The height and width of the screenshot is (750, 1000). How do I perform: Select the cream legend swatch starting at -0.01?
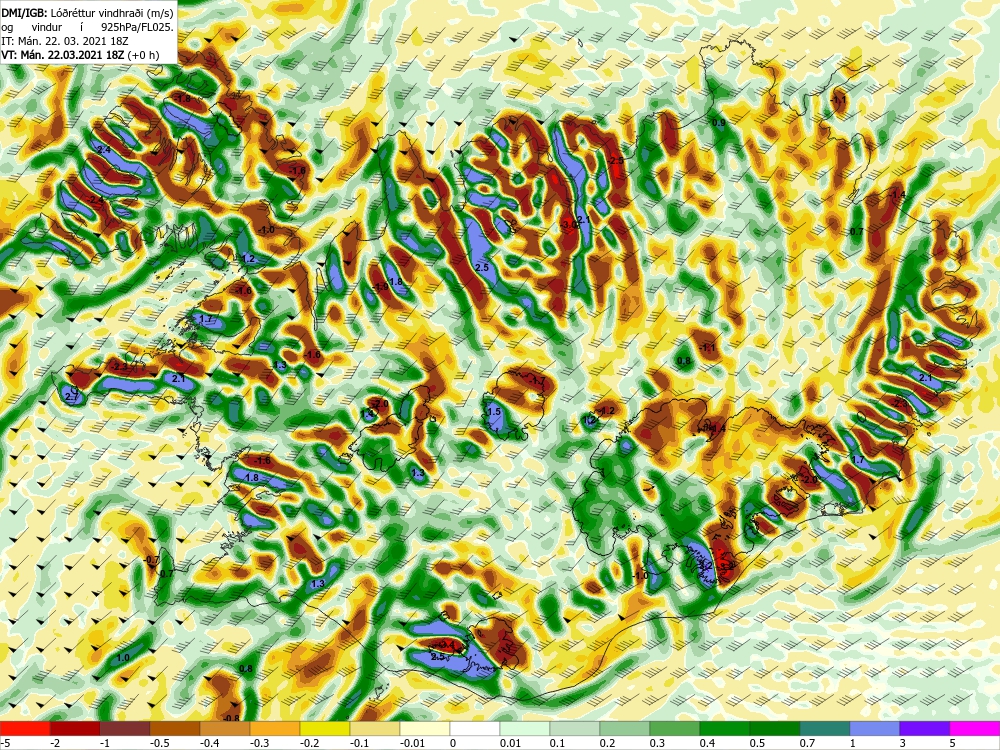pos(425,729)
